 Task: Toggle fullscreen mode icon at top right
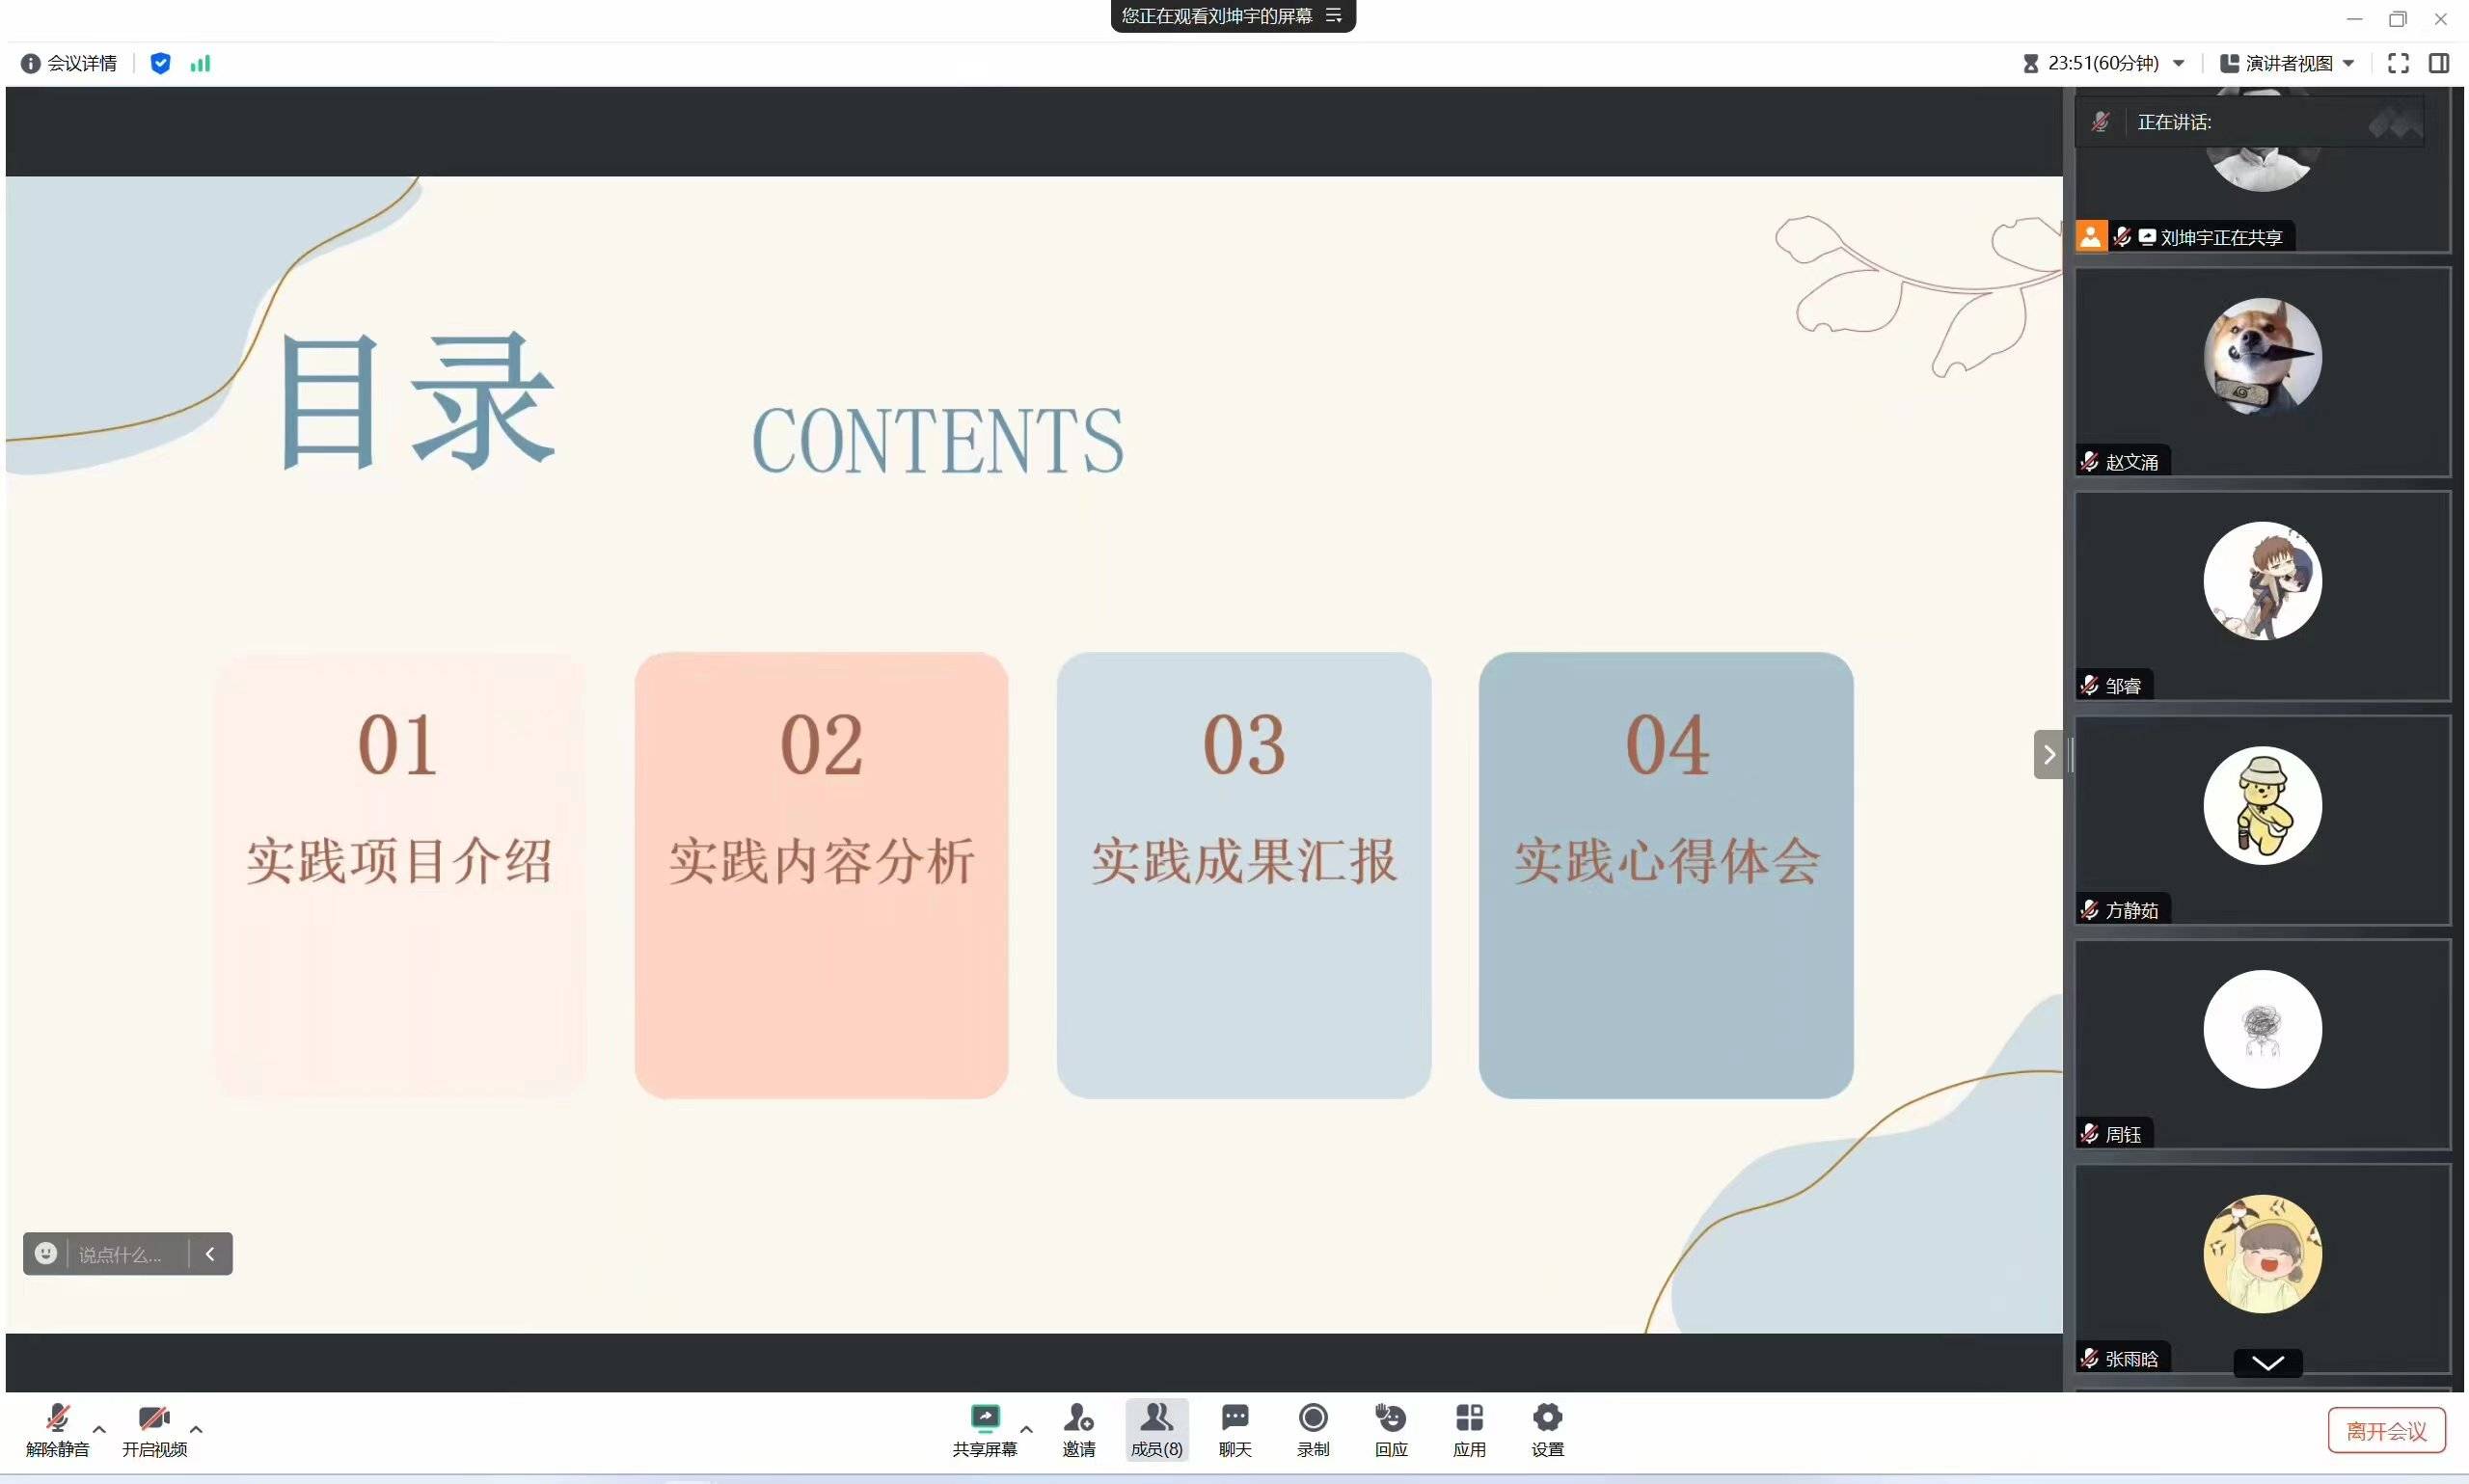point(2397,63)
